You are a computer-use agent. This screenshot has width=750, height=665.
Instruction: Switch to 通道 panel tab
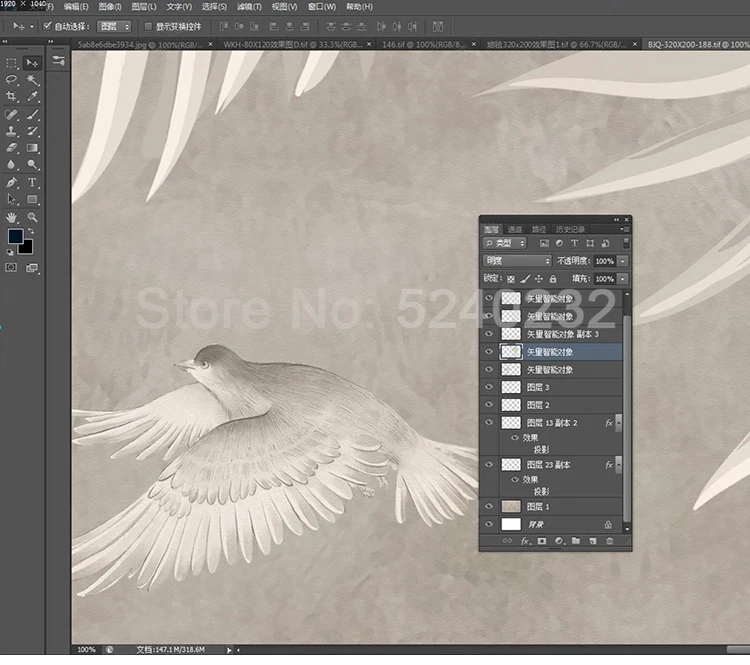click(515, 230)
